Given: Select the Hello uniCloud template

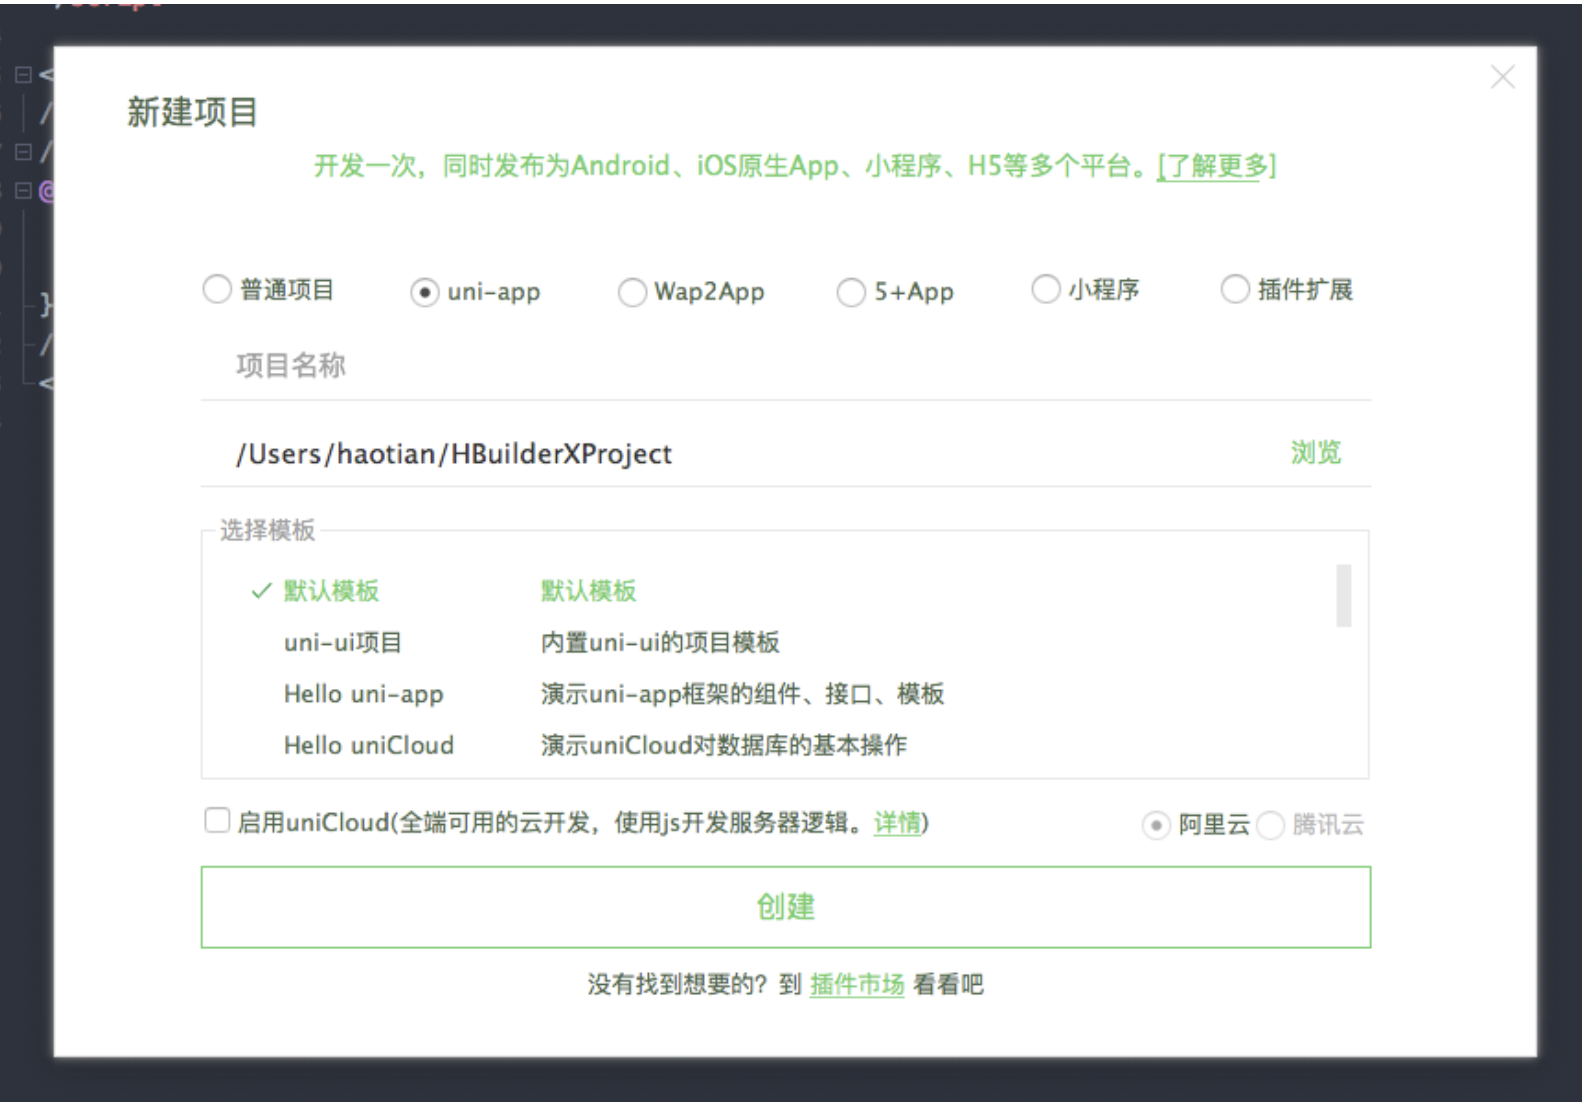Looking at the screenshot, I should [x=369, y=745].
